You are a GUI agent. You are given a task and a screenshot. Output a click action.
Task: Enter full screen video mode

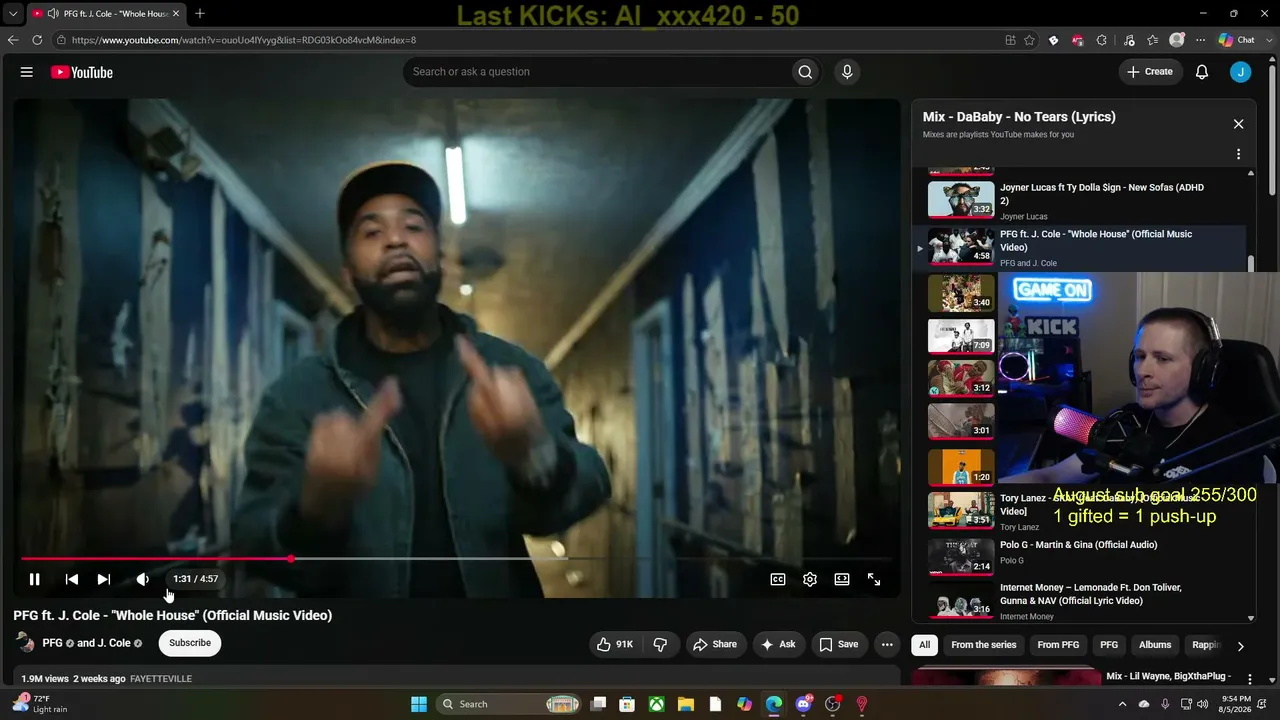coord(874,579)
